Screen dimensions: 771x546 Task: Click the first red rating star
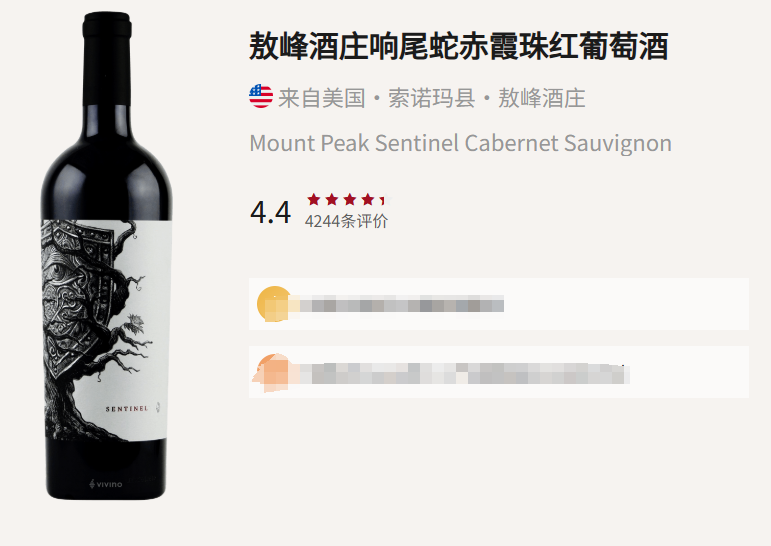pos(314,200)
